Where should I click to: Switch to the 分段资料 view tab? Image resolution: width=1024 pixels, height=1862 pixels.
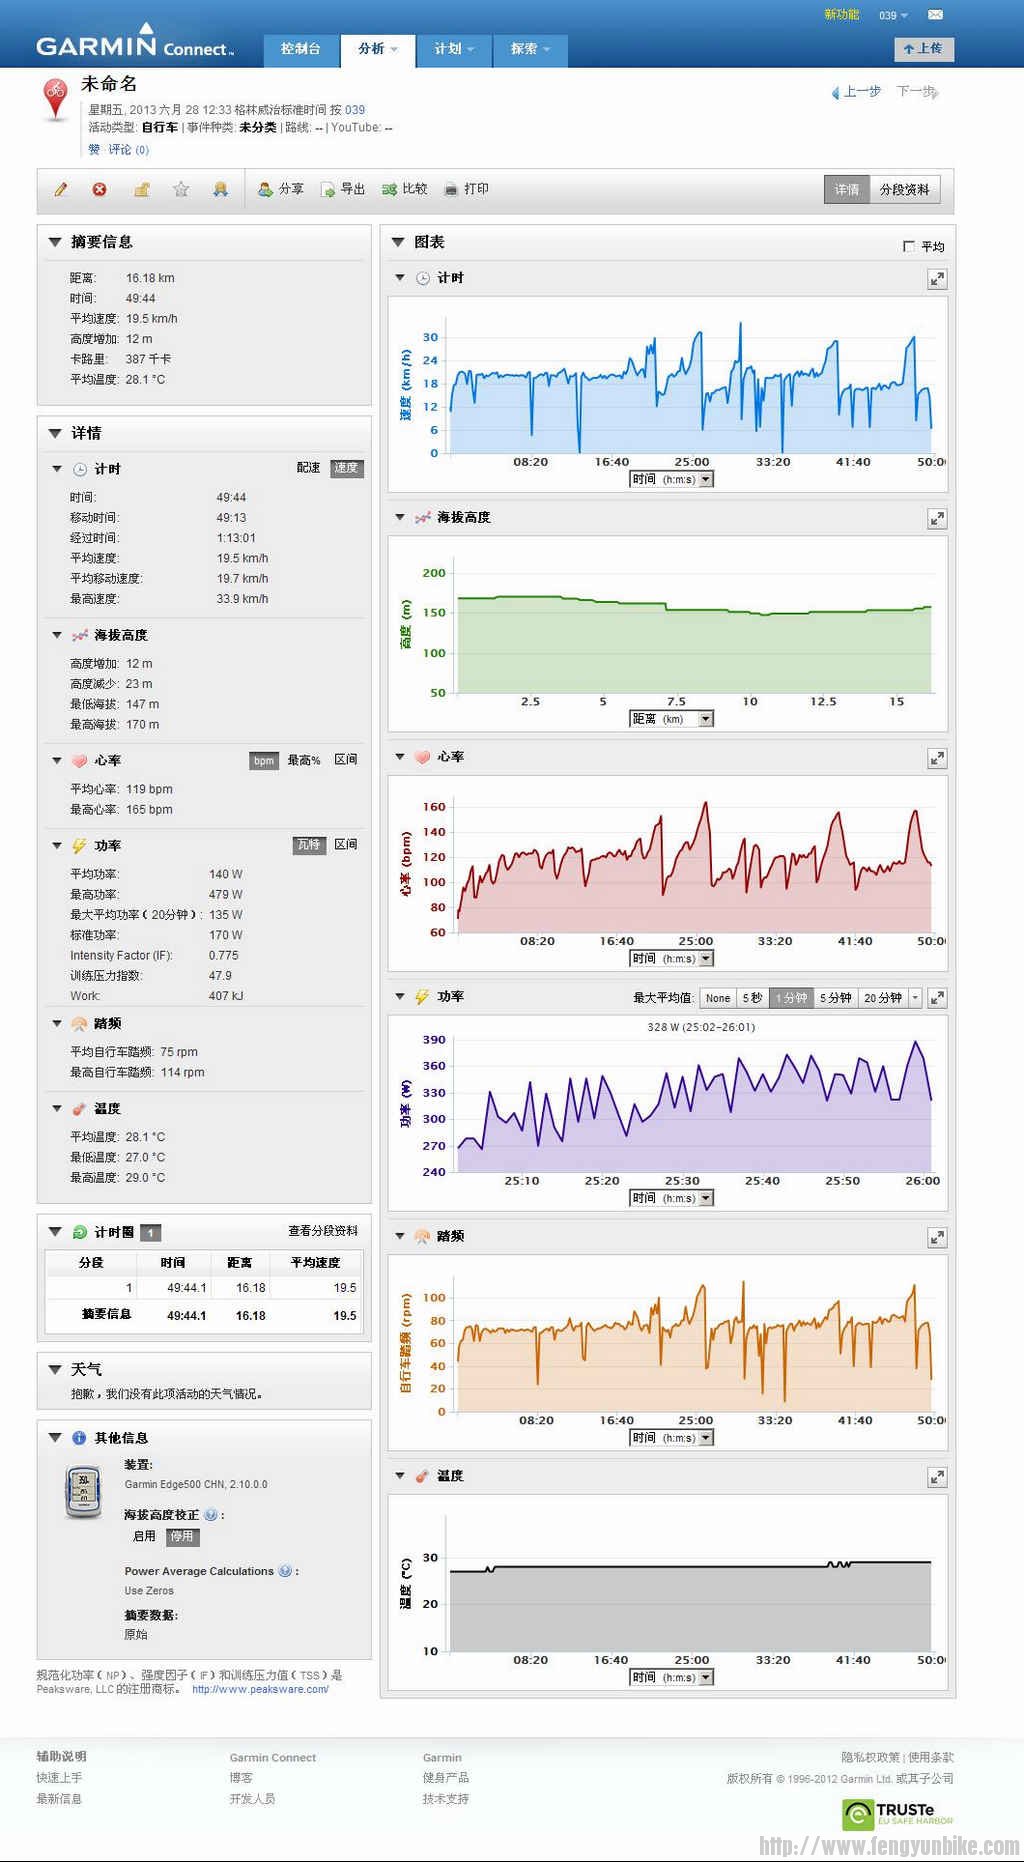[904, 190]
